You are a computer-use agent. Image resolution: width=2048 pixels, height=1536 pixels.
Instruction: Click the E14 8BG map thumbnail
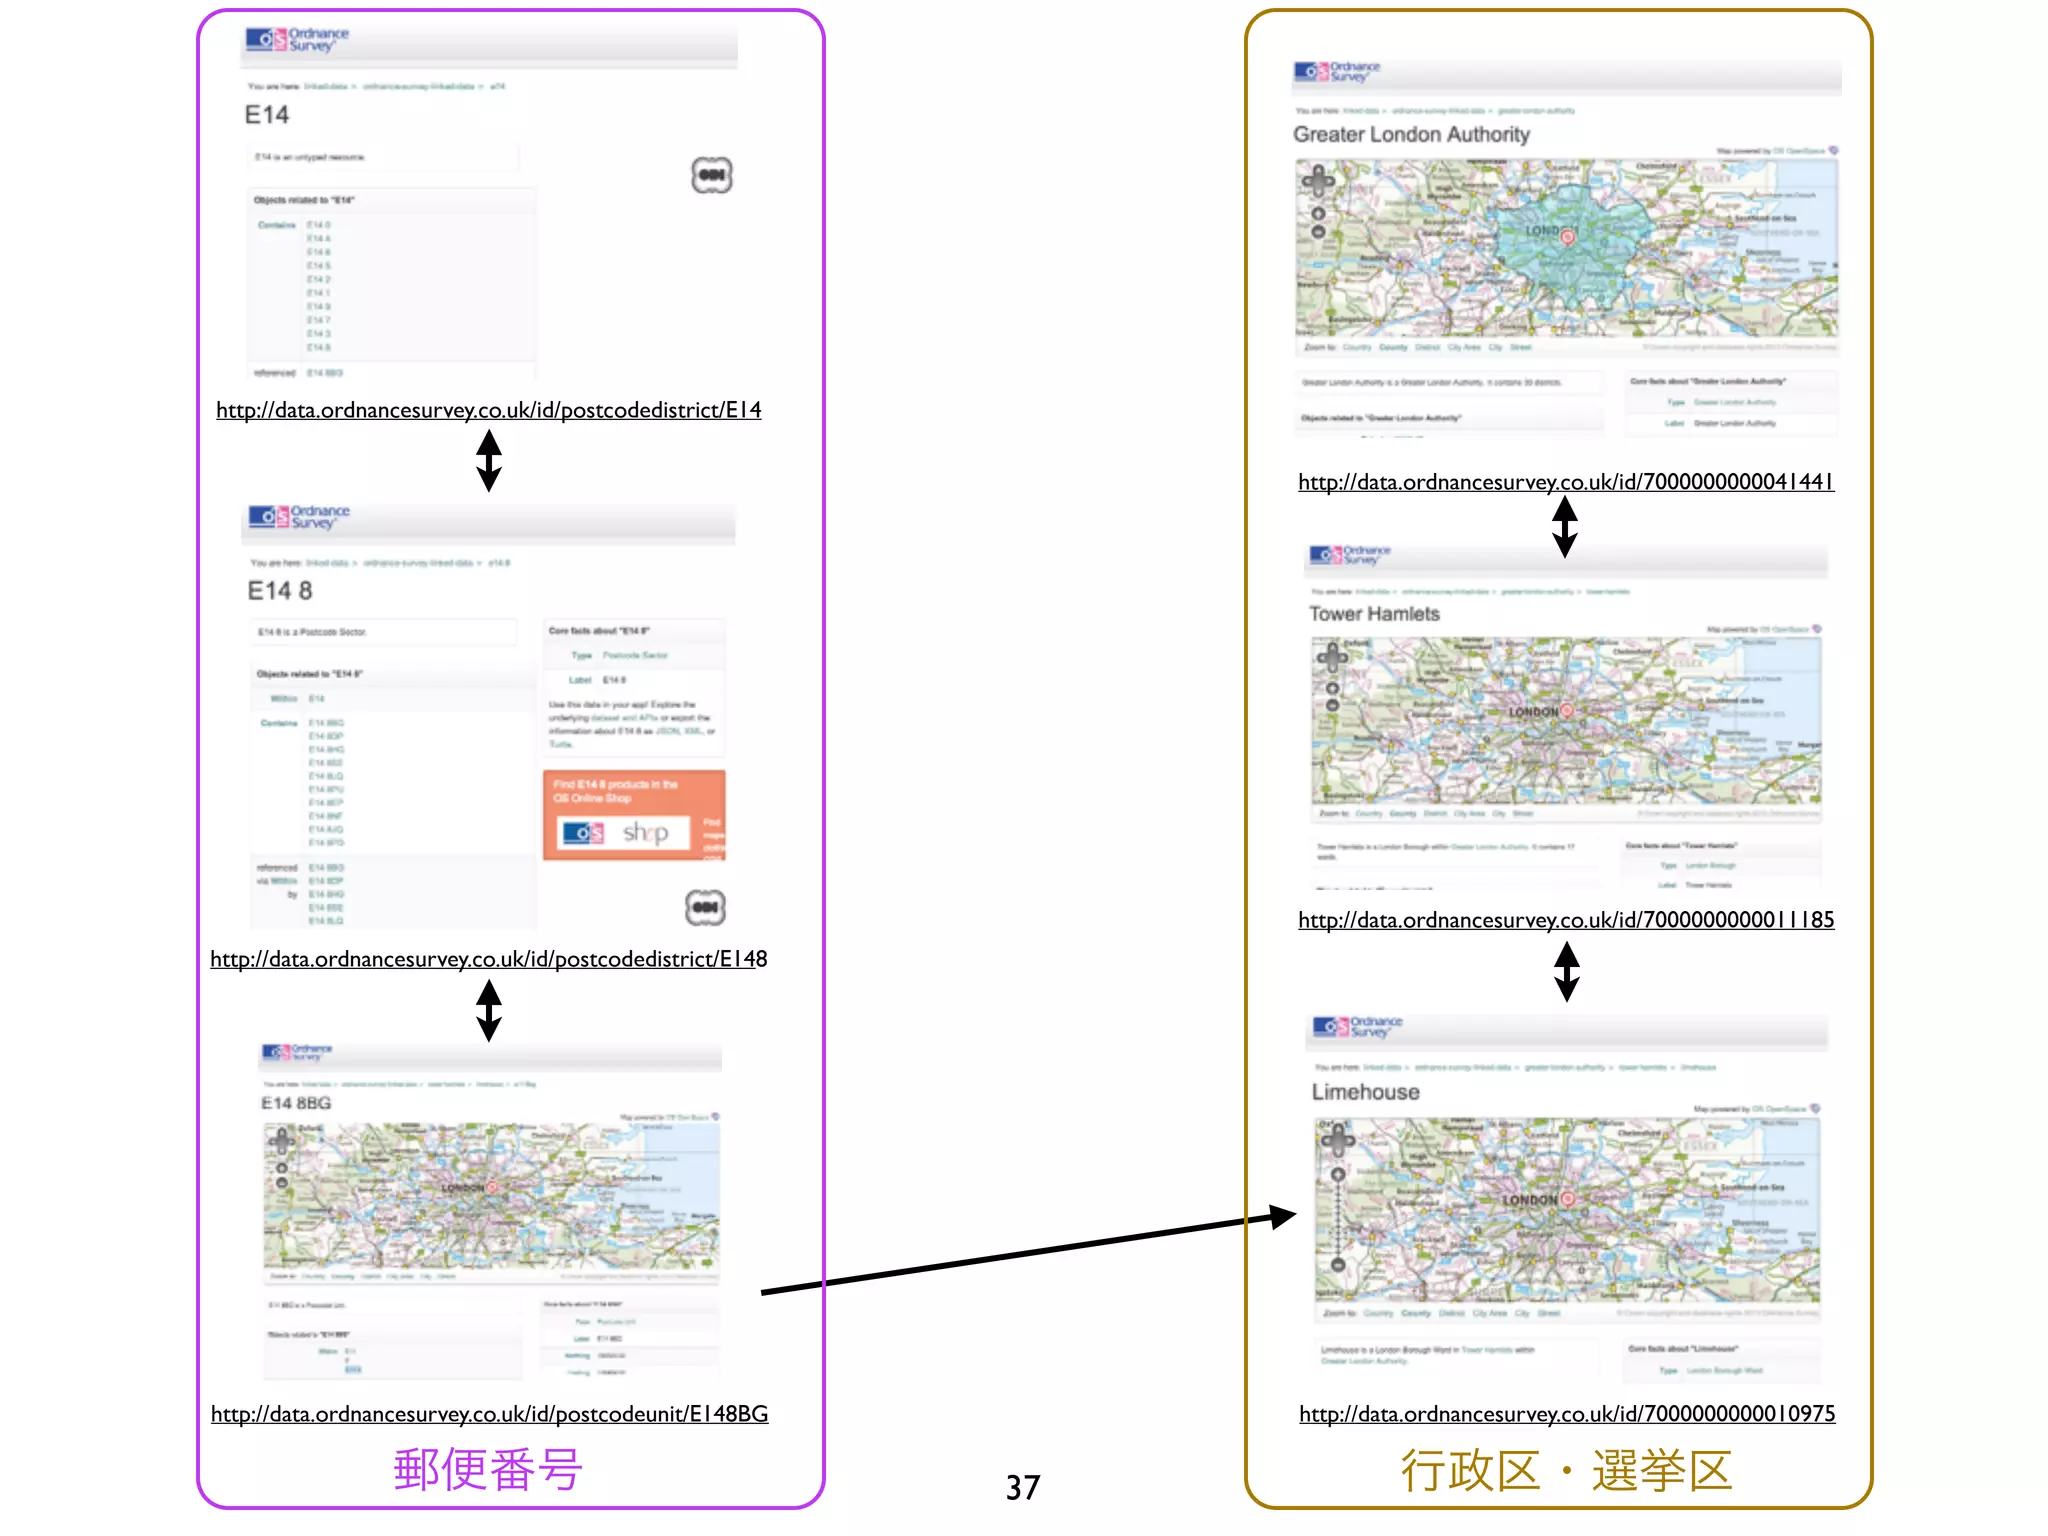(x=491, y=1200)
